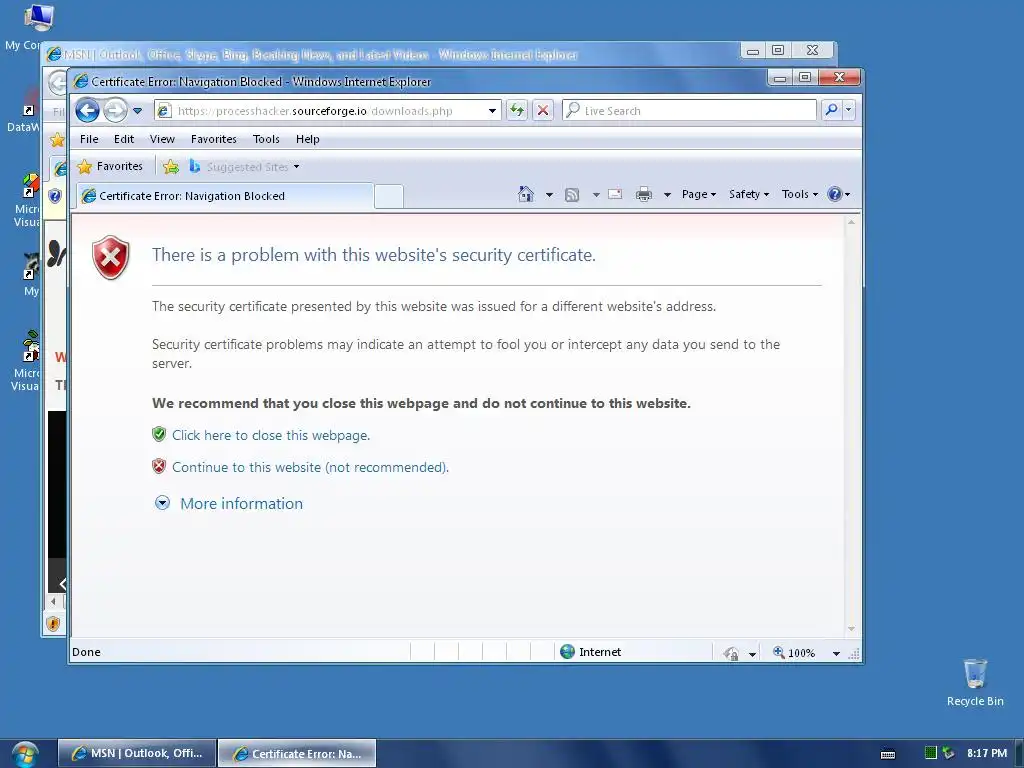The width and height of the screenshot is (1024, 768).
Task: Go back with the Back arrow button
Action: click(x=88, y=110)
